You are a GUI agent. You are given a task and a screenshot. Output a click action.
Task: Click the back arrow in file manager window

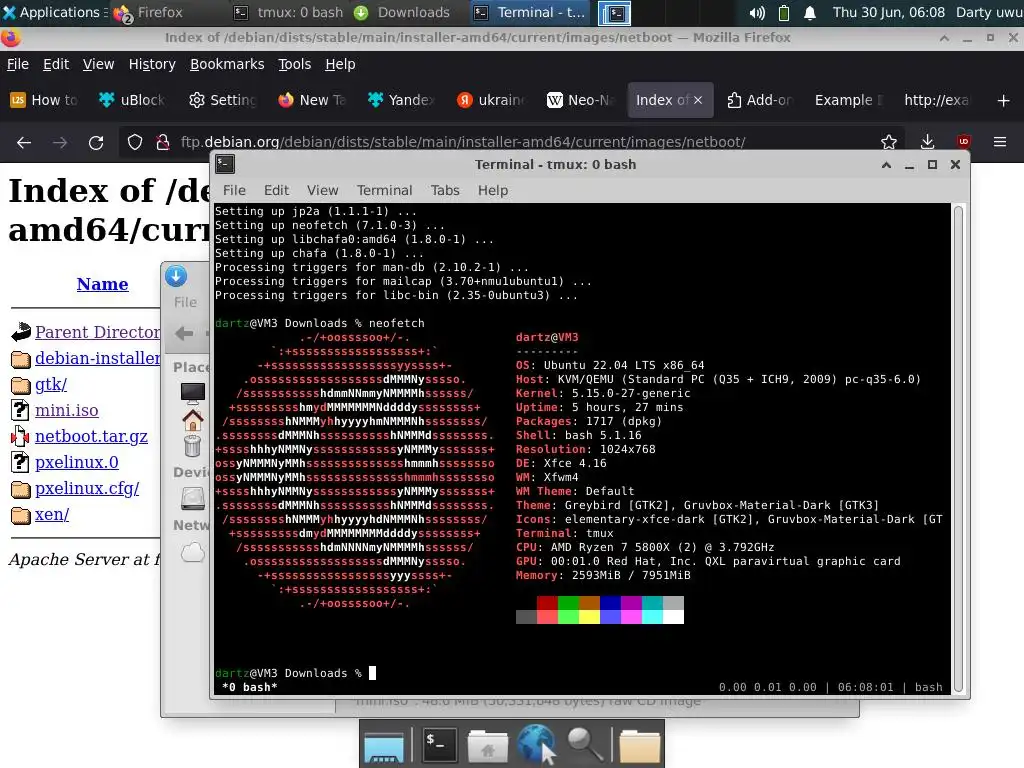(184, 333)
